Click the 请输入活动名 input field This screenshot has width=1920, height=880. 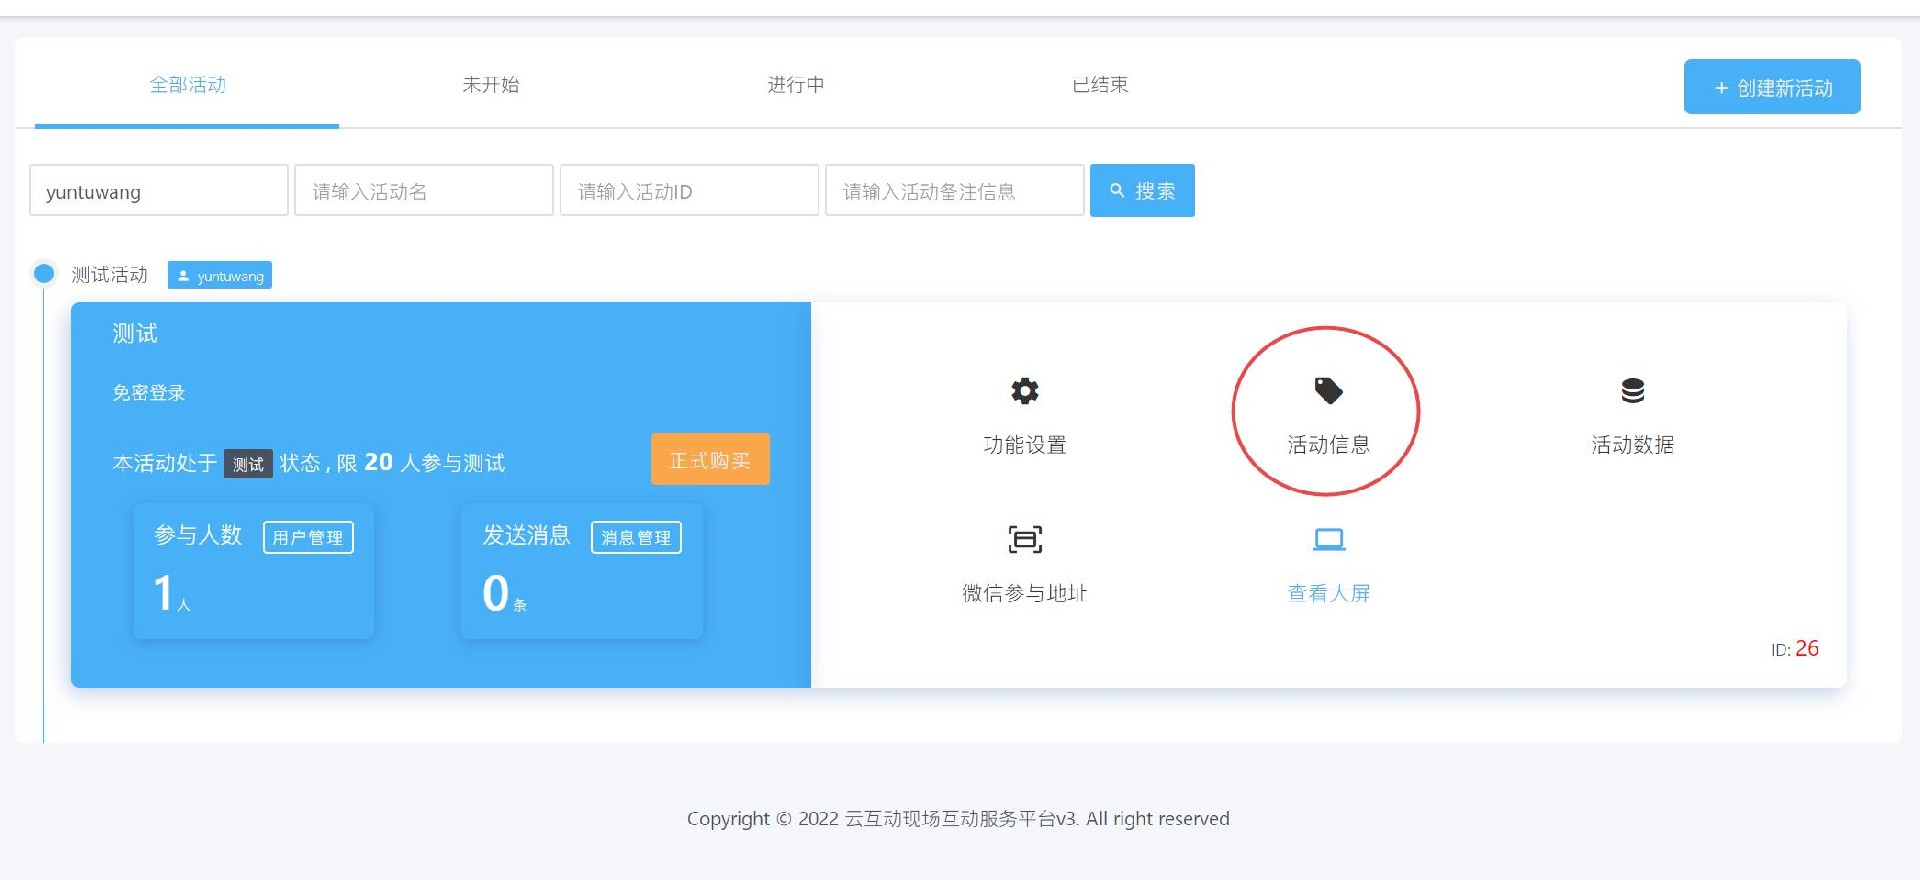[423, 191]
